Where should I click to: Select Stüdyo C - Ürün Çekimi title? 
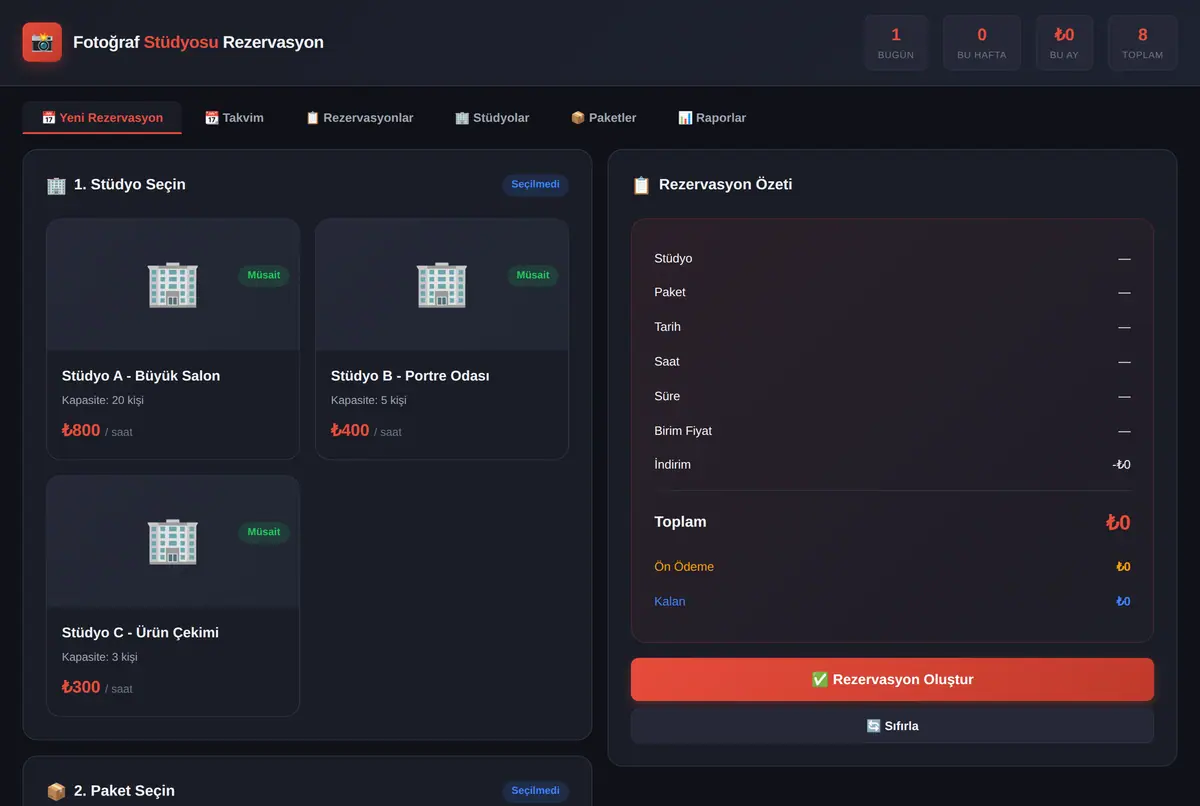(x=140, y=633)
